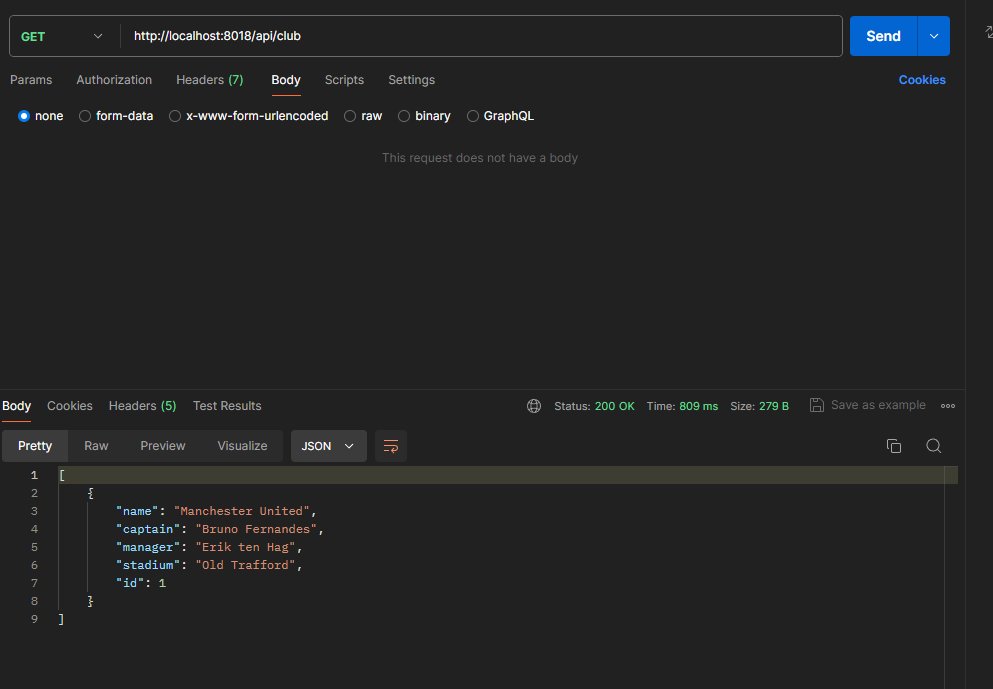Choose x-www-form-urlencoded body type
Viewport: 993px width, 689px height.
pyautogui.click(x=175, y=116)
